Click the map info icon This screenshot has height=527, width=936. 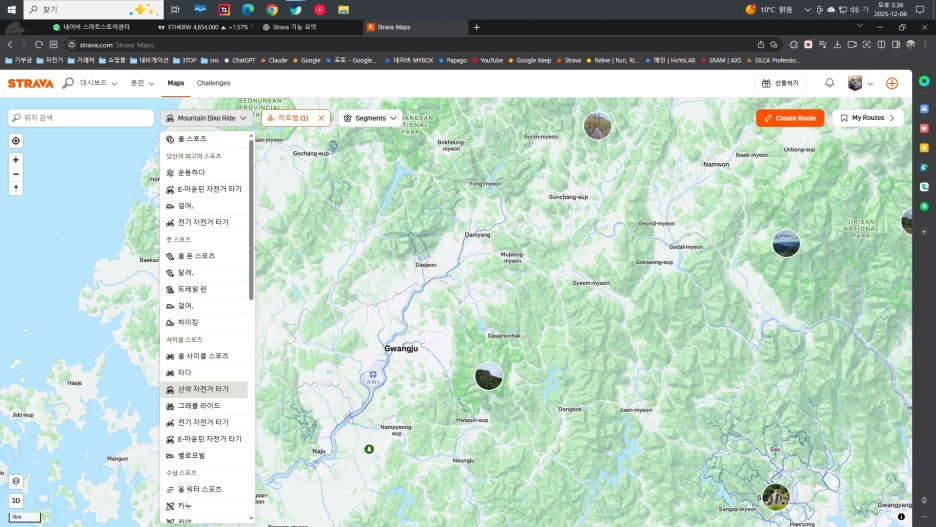(x=901, y=517)
